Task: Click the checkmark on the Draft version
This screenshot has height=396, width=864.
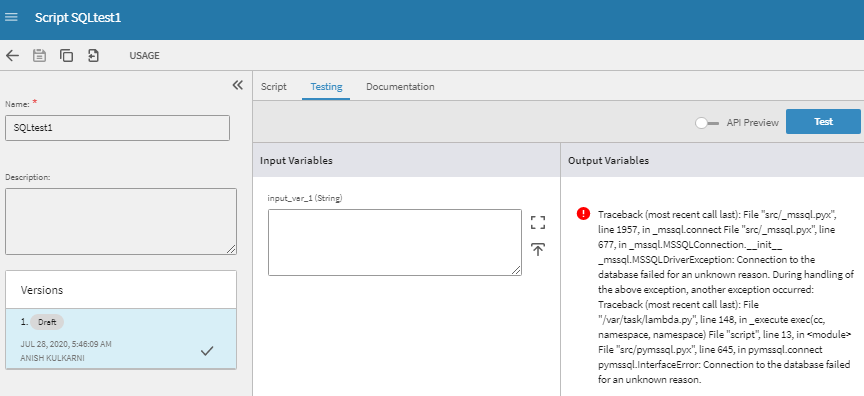Action: coord(207,350)
